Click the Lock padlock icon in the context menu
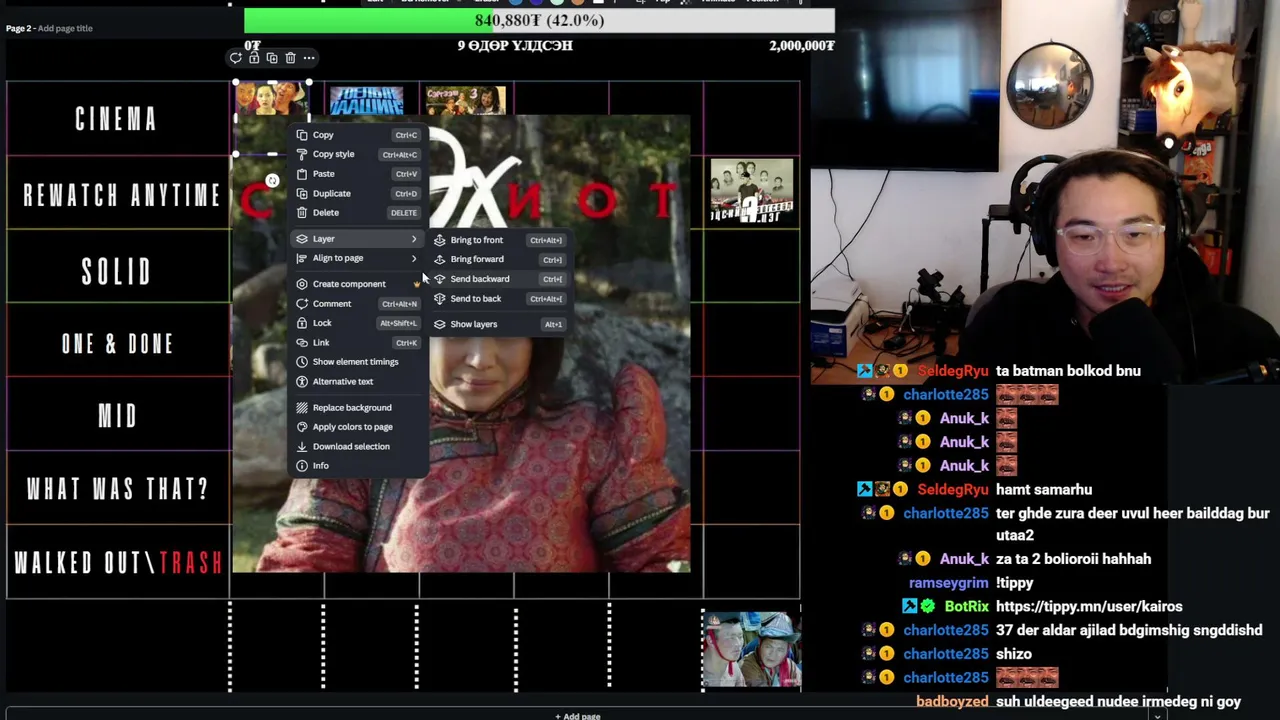This screenshot has width=1280, height=720. coord(302,323)
